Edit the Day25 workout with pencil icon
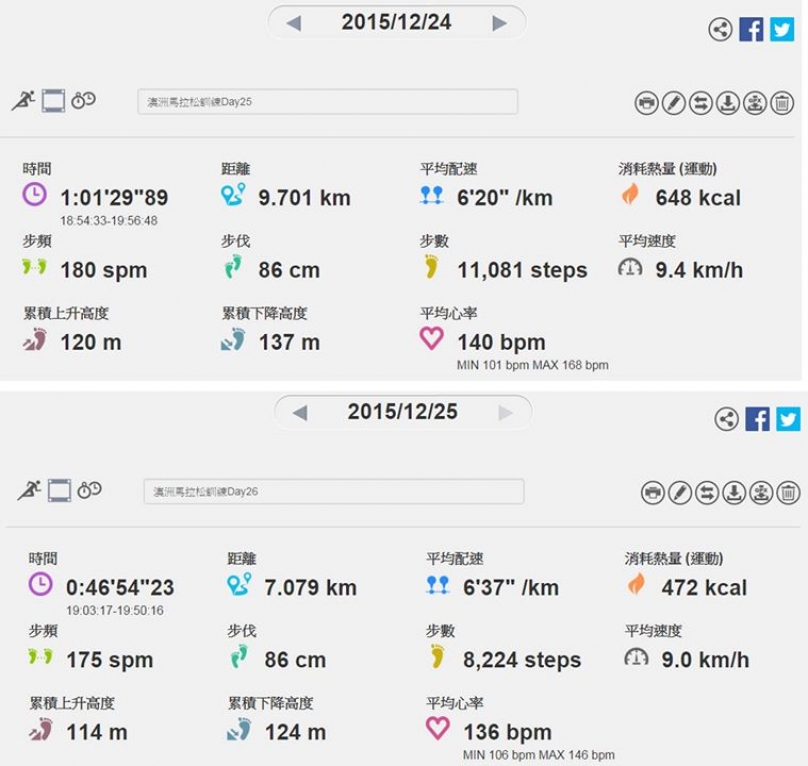Image resolution: width=808 pixels, height=766 pixels. [674, 103]
